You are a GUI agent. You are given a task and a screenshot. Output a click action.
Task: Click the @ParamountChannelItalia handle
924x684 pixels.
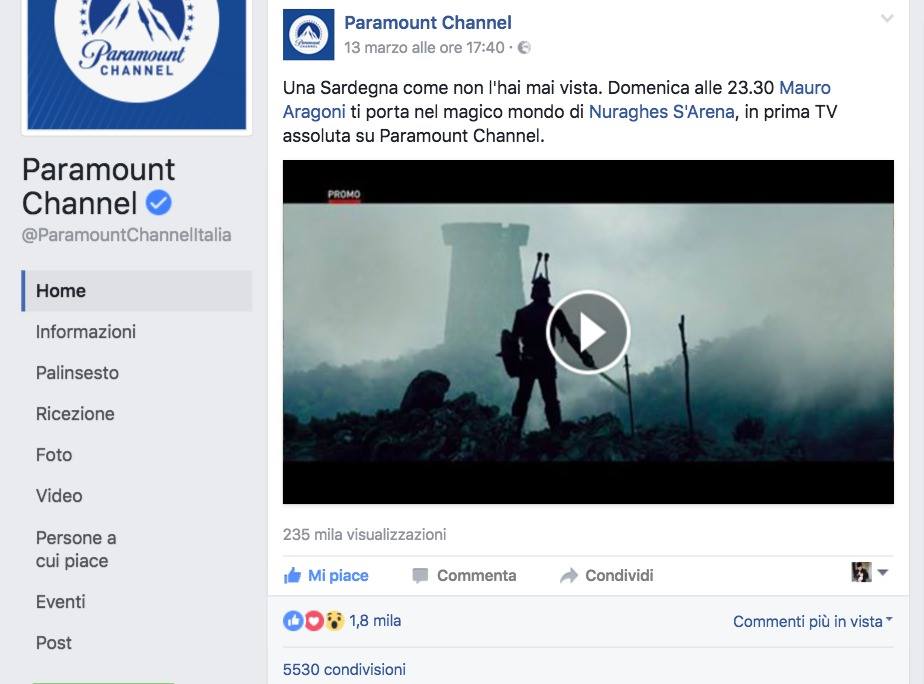pyautogui.click(x=127, y=235)
